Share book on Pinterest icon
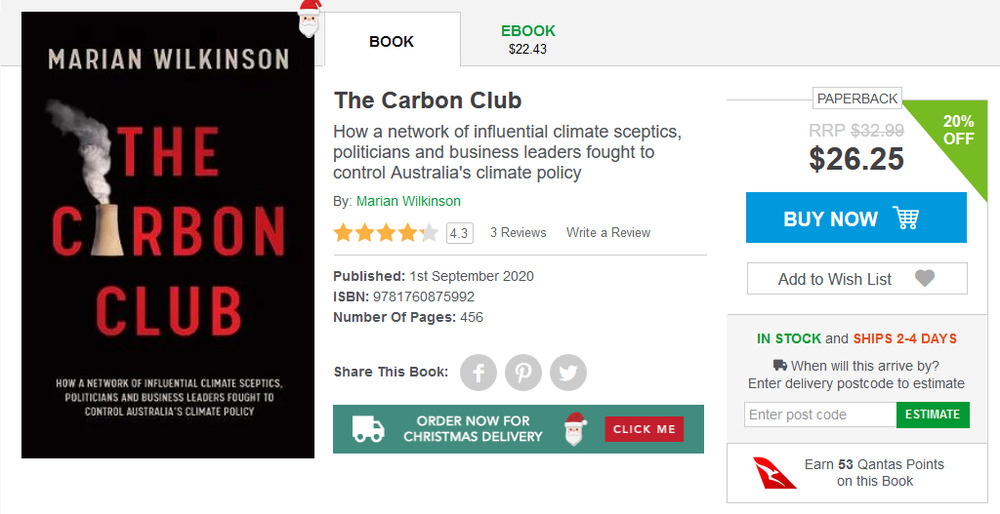The height and width of the screenshot is (514, 1000). pos(523,373)
